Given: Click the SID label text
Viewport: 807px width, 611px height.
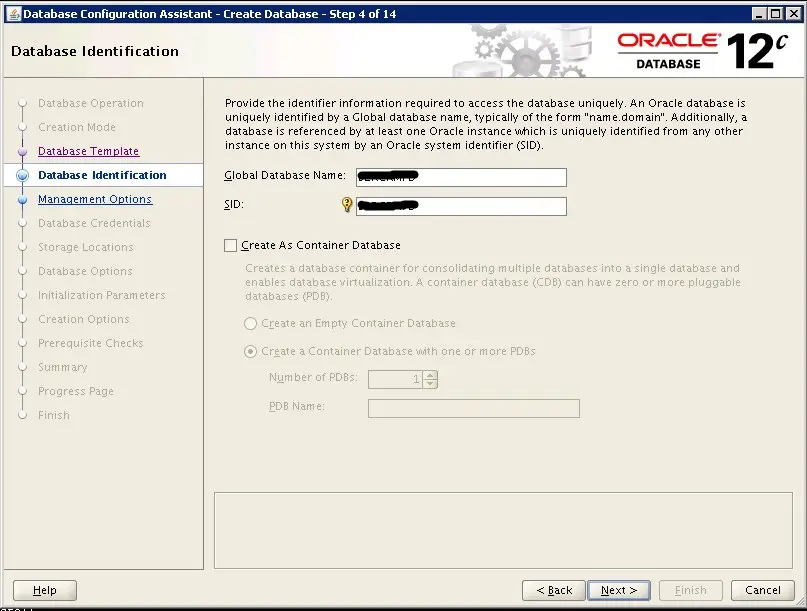Looking at the screenshot, I should pyautogui.click(x=234, y=205).
